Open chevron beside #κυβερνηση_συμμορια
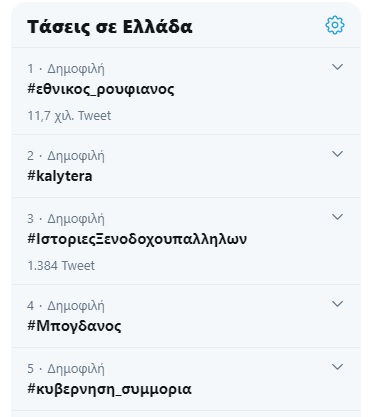The image size is (370, 417). pyautogui.click(x=337, y=367)
